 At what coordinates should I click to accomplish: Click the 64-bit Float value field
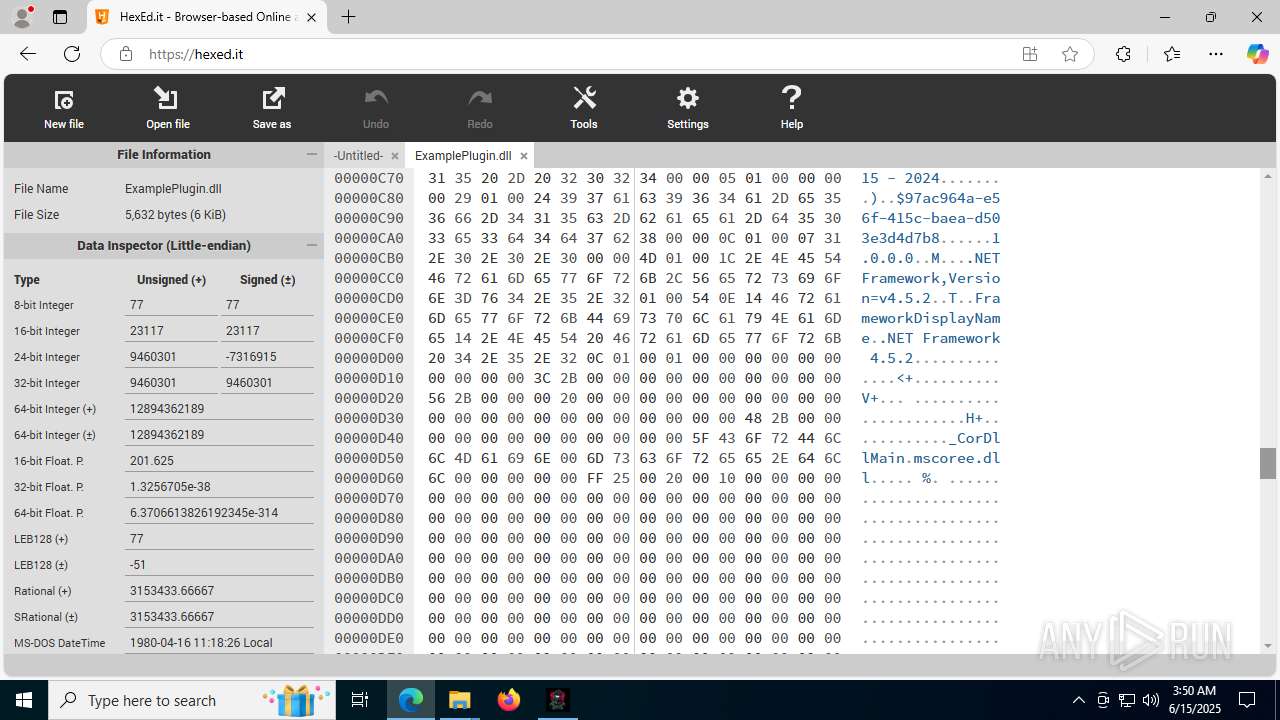point(219,513)
